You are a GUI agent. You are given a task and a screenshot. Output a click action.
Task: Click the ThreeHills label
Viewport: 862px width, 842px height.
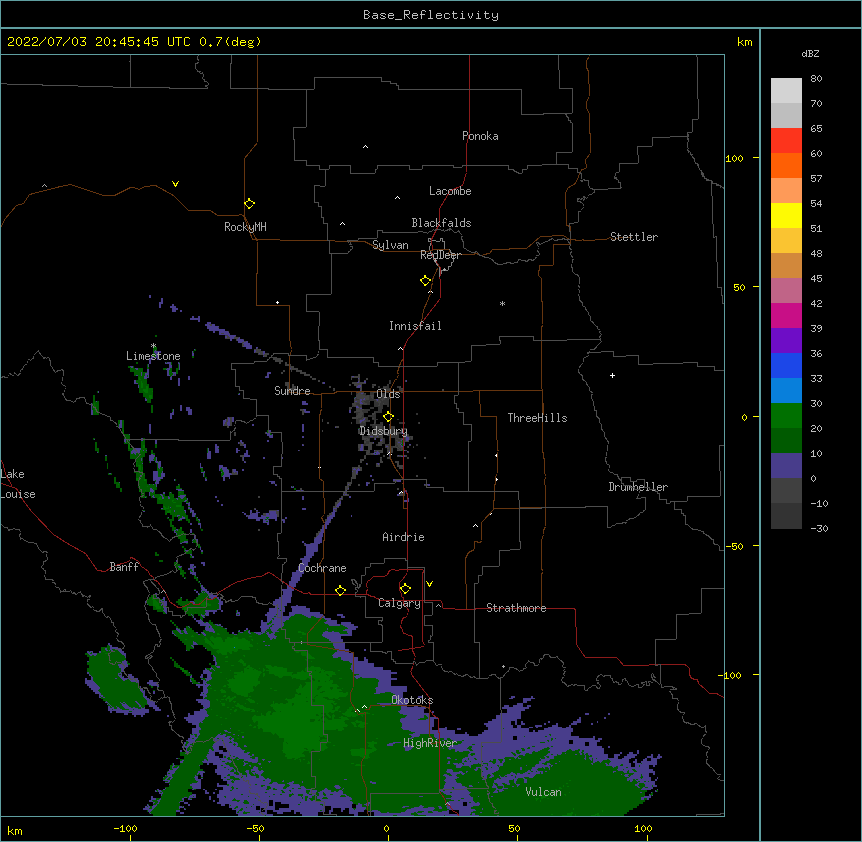[x=537, y=418]
